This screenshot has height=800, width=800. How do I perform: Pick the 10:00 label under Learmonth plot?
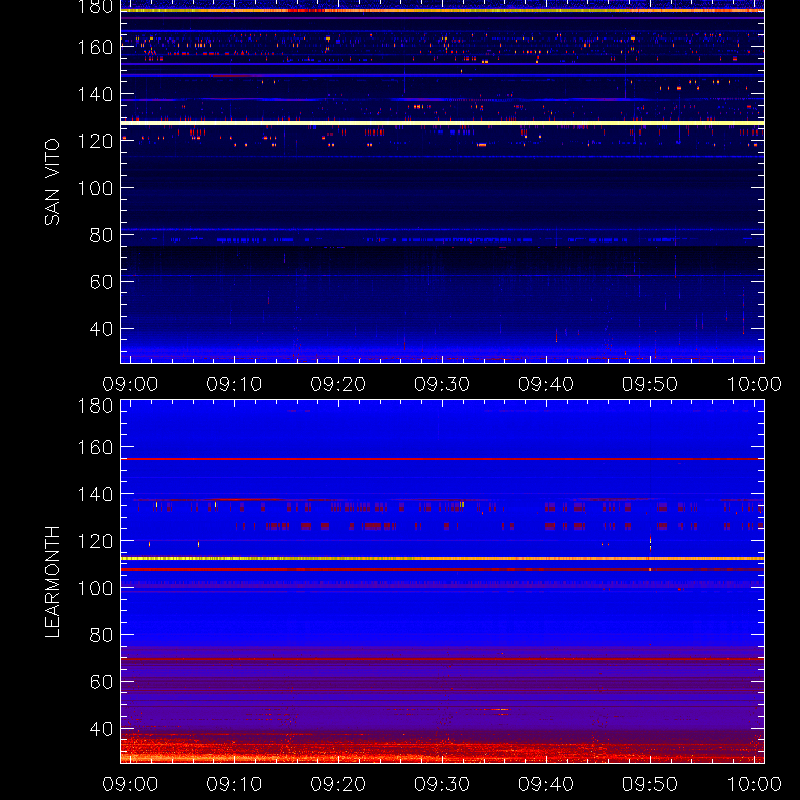754,784
